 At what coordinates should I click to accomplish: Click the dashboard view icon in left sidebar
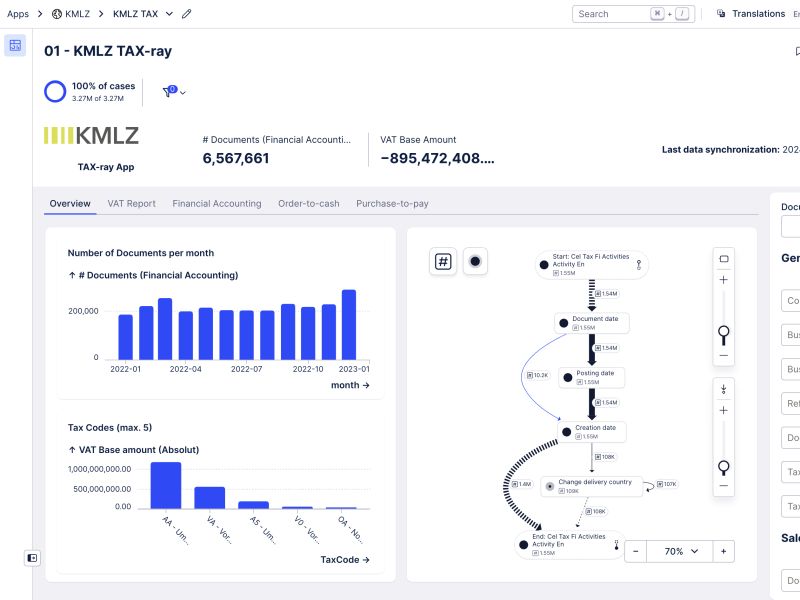[15, 45]
